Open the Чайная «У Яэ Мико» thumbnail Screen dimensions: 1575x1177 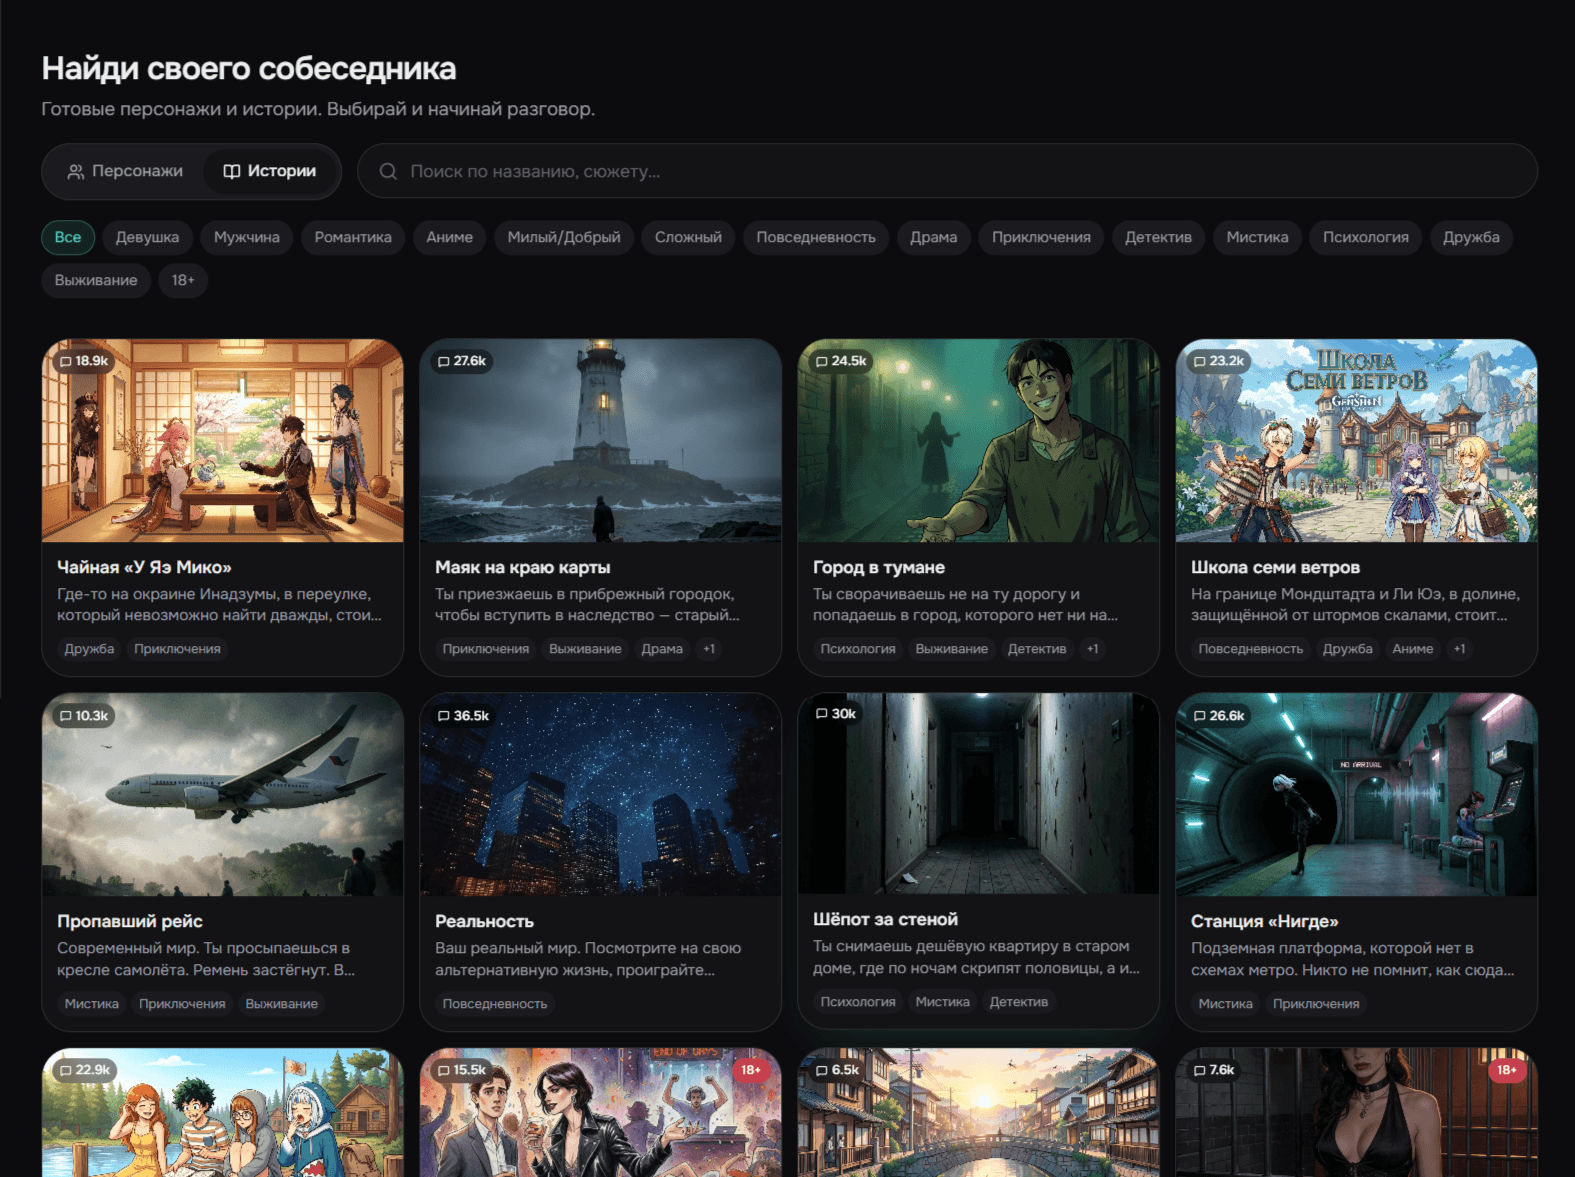[223, 441]
